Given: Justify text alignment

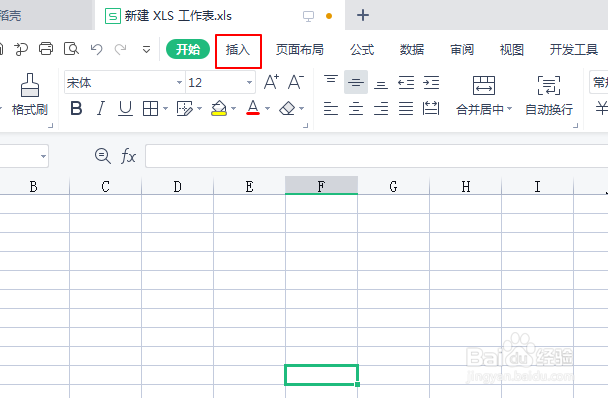Looking at the screenshot, I should (x=406, y=109).
